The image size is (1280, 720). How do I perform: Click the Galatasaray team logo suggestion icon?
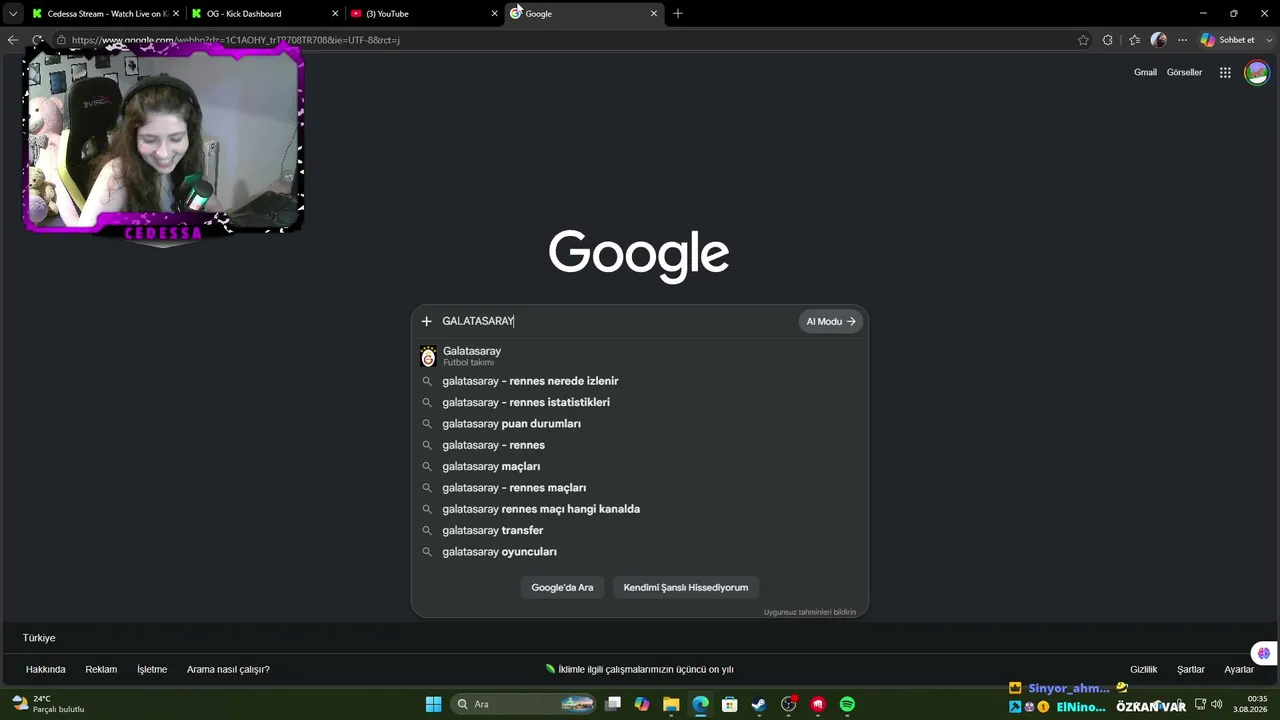click(x=429, y=356)
